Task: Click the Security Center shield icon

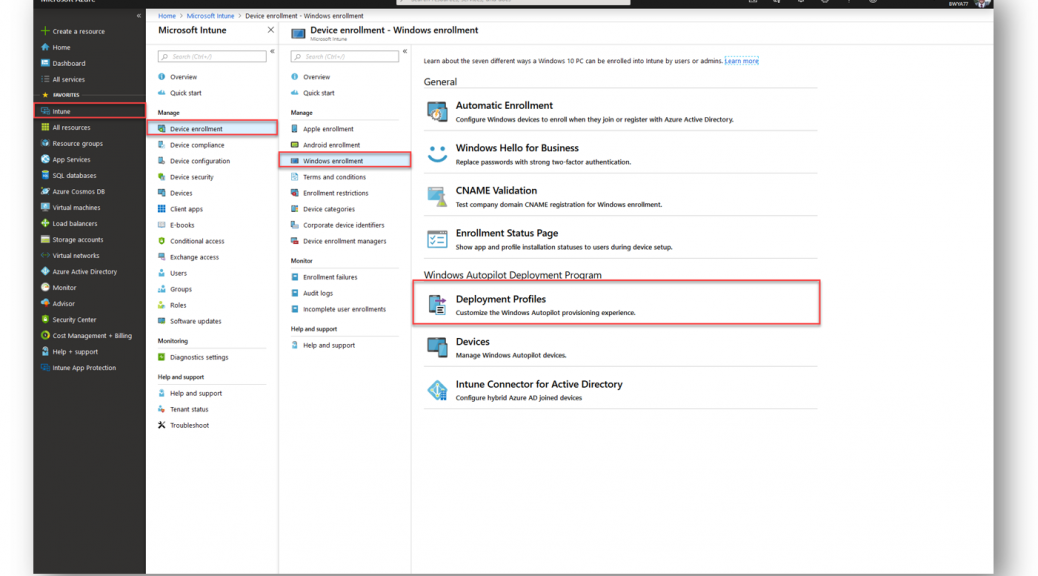Action: (x=45, y=319)
